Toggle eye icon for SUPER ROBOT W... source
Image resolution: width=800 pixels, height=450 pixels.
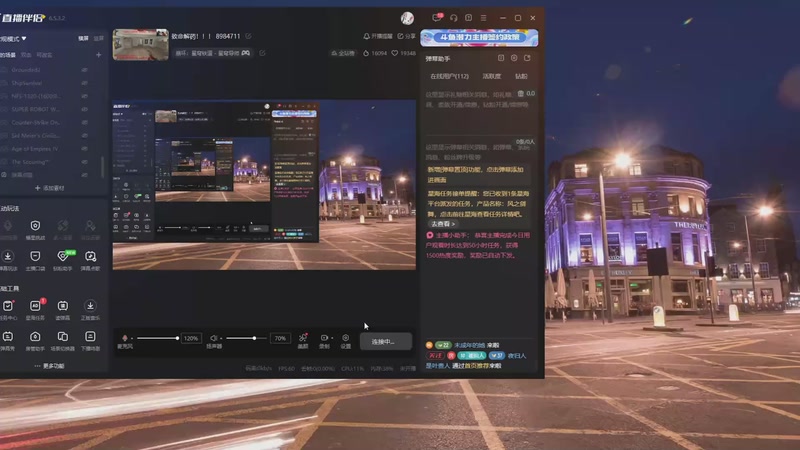pyautogui.click(x=84, y=109)
